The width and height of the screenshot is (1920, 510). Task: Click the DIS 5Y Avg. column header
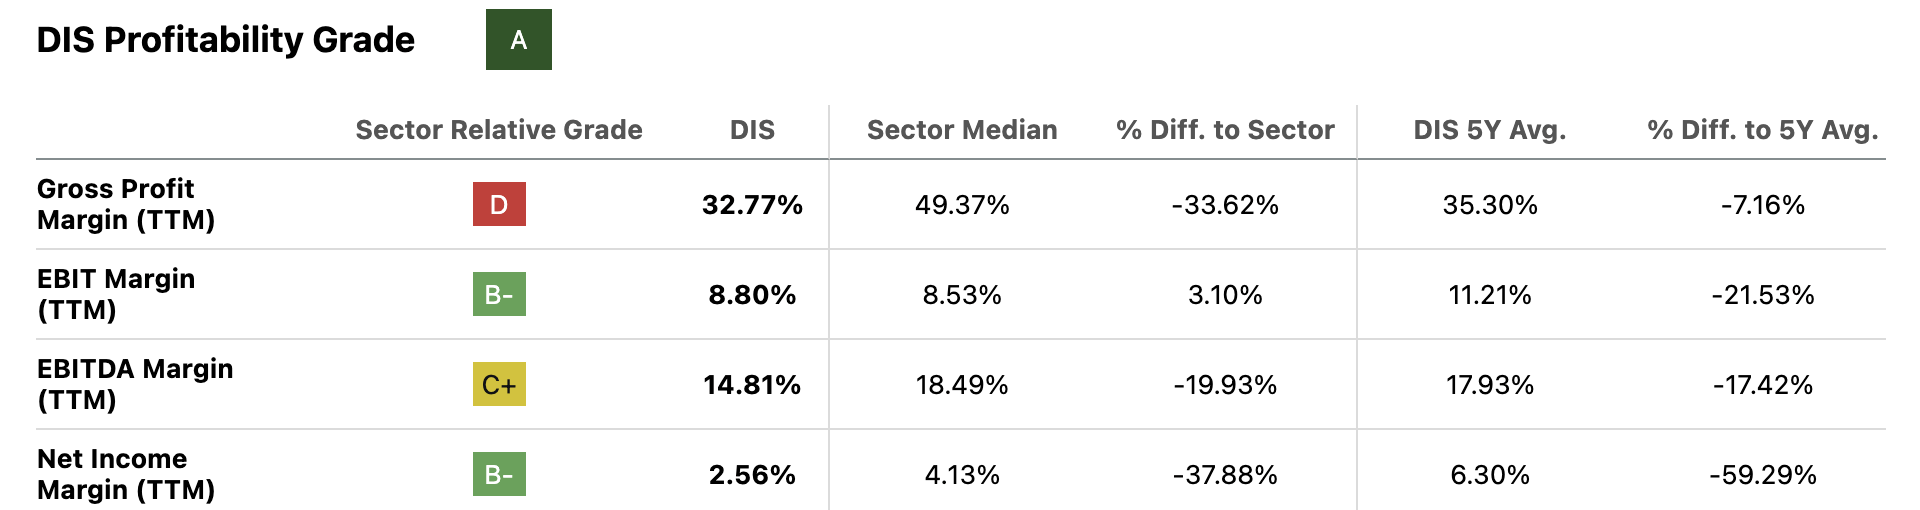pos(1489,130)
